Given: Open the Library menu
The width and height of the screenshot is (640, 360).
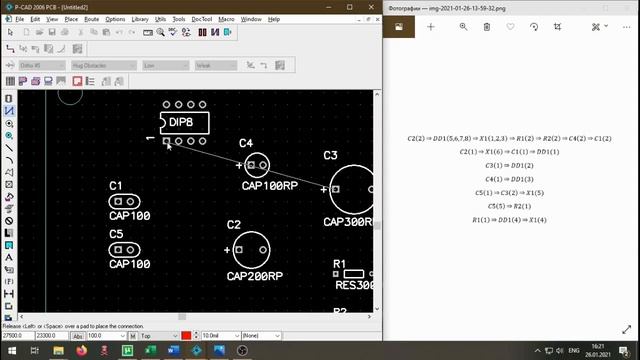Looking at the screenshot, I should 140,19.
